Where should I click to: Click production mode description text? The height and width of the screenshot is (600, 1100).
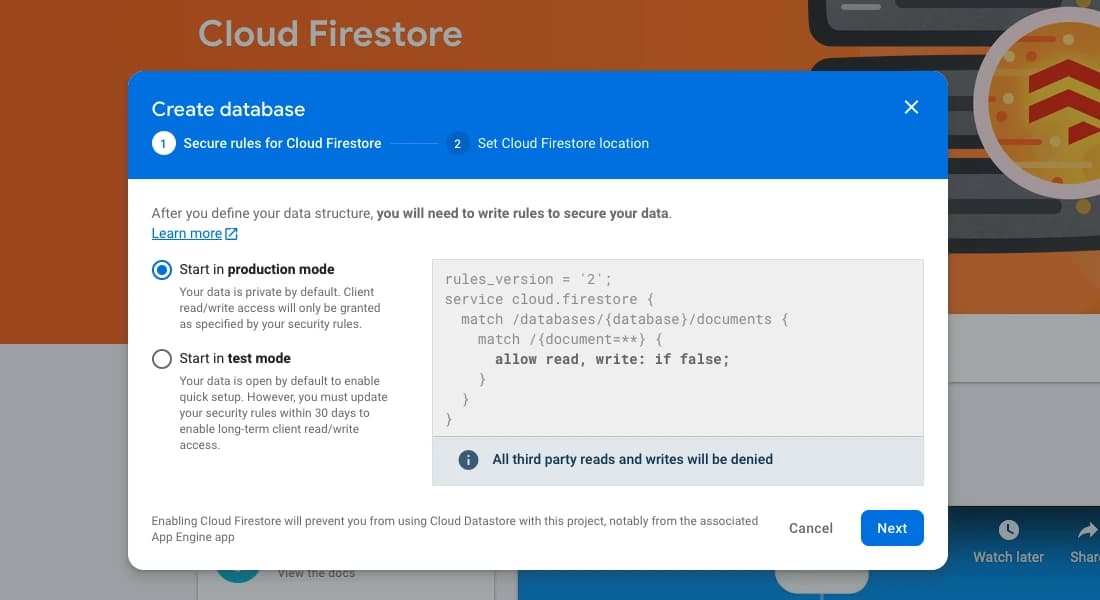tap(280, 308)
